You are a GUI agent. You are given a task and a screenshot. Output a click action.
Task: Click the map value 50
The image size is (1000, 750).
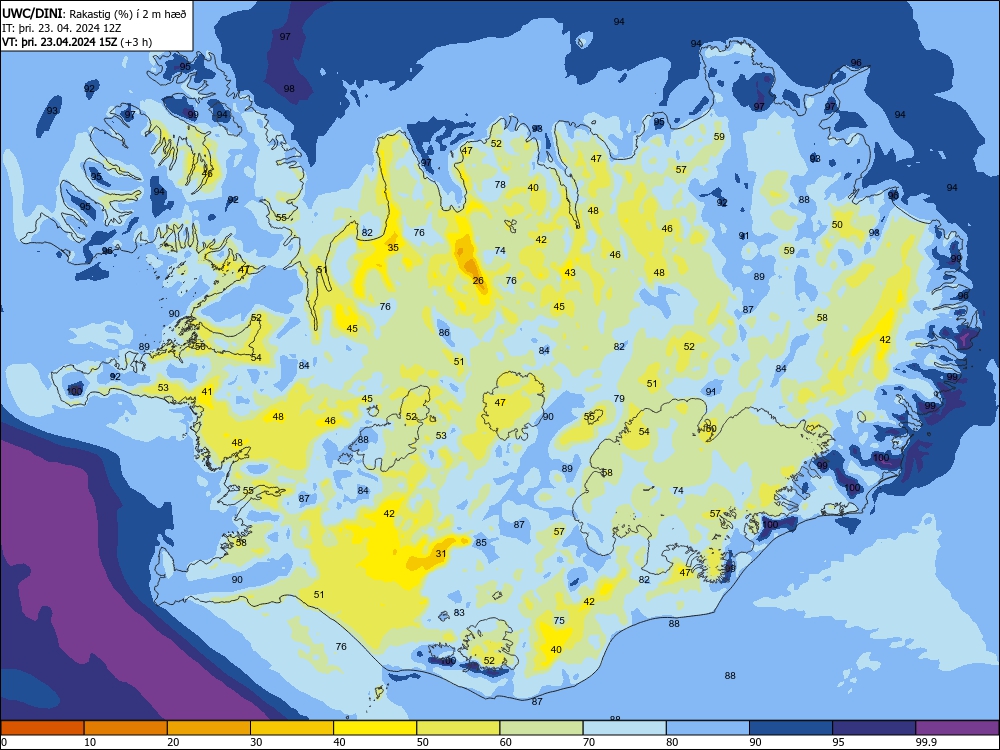837,224
